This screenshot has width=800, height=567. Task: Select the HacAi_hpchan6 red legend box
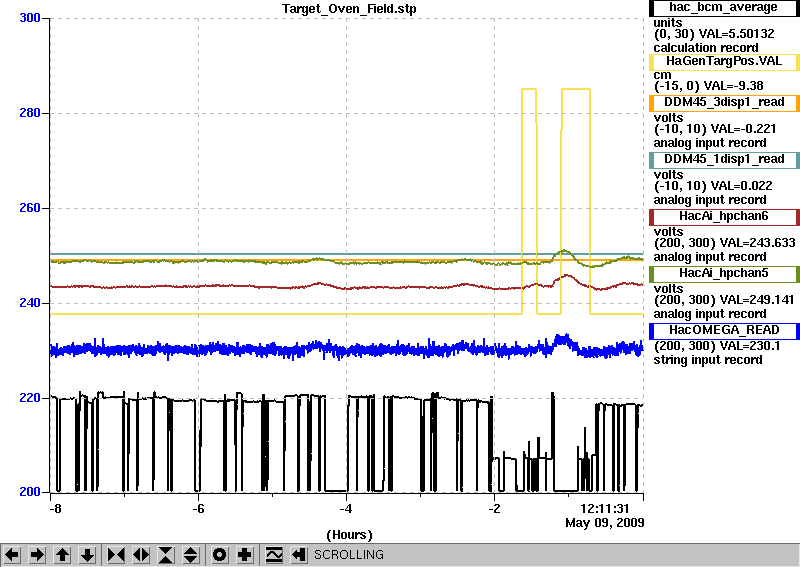[723, 217]
